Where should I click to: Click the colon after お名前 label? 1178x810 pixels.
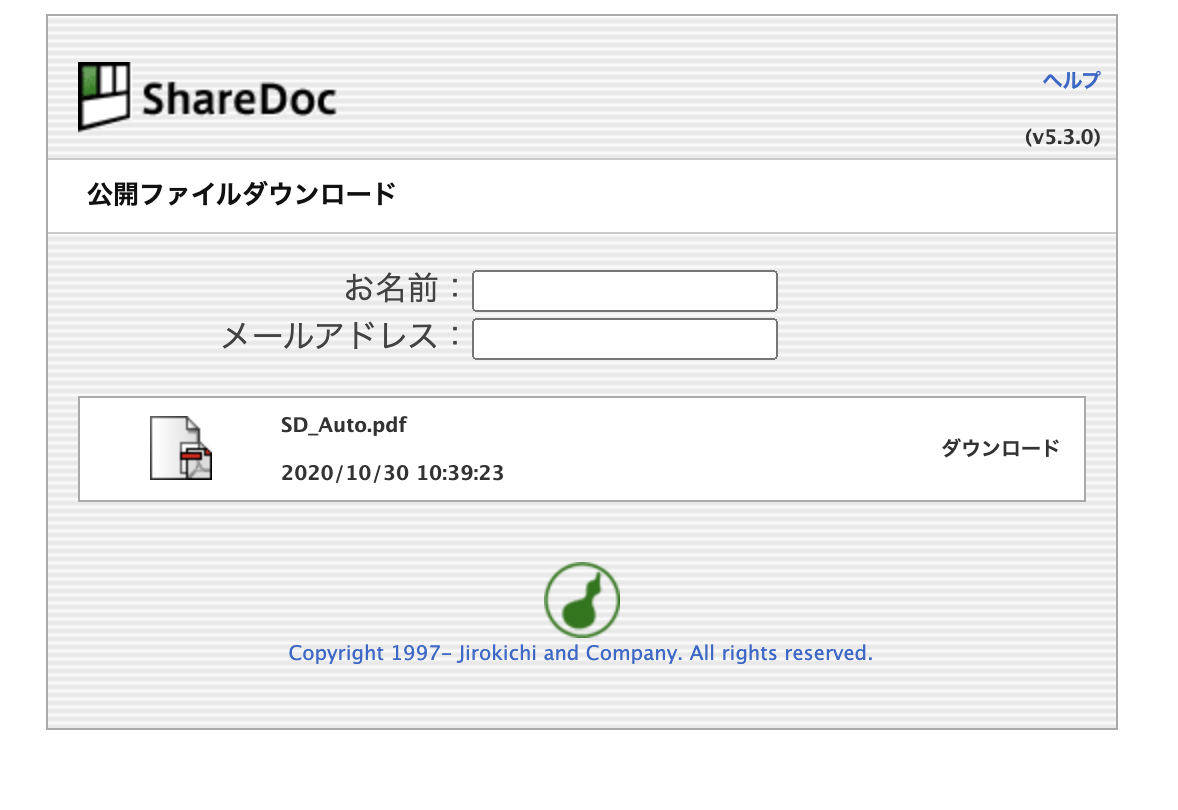[x=455, y=290]
